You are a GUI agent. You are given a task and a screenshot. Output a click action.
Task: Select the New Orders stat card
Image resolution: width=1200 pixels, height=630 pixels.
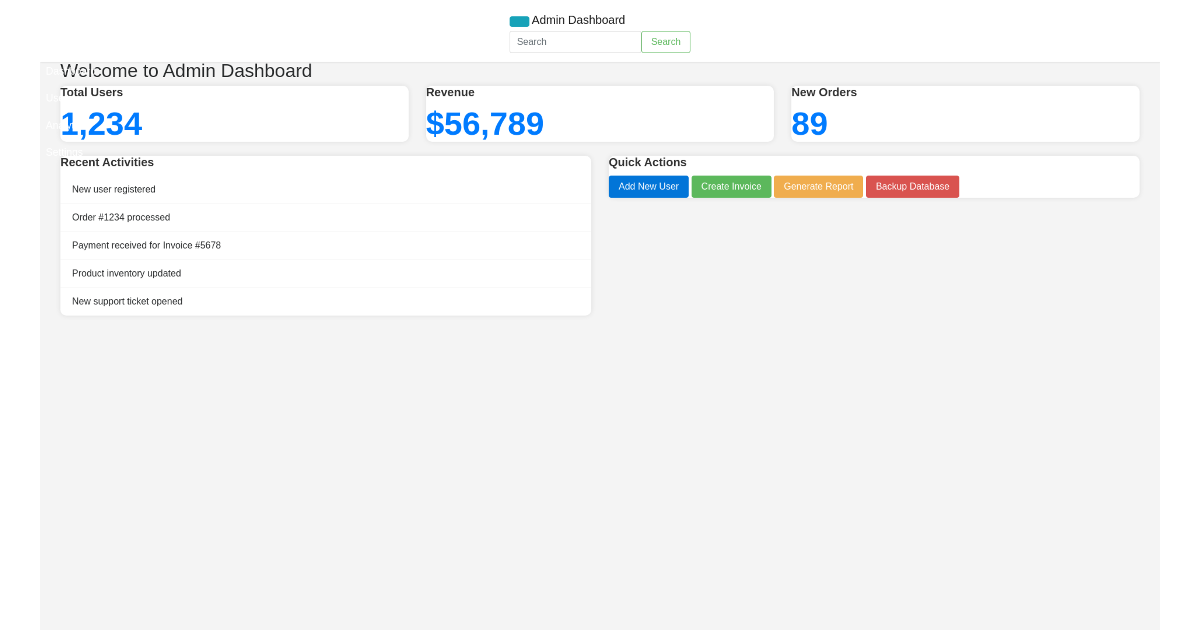963,113
